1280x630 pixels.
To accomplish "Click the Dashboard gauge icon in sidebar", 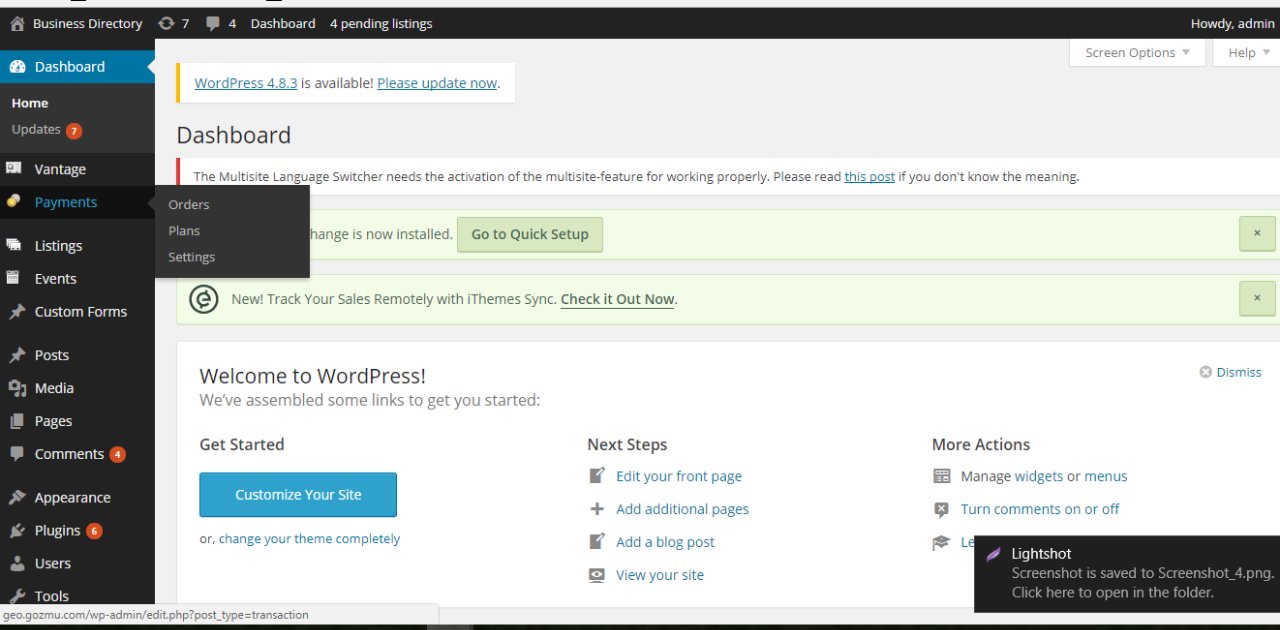I will [17, 67].
